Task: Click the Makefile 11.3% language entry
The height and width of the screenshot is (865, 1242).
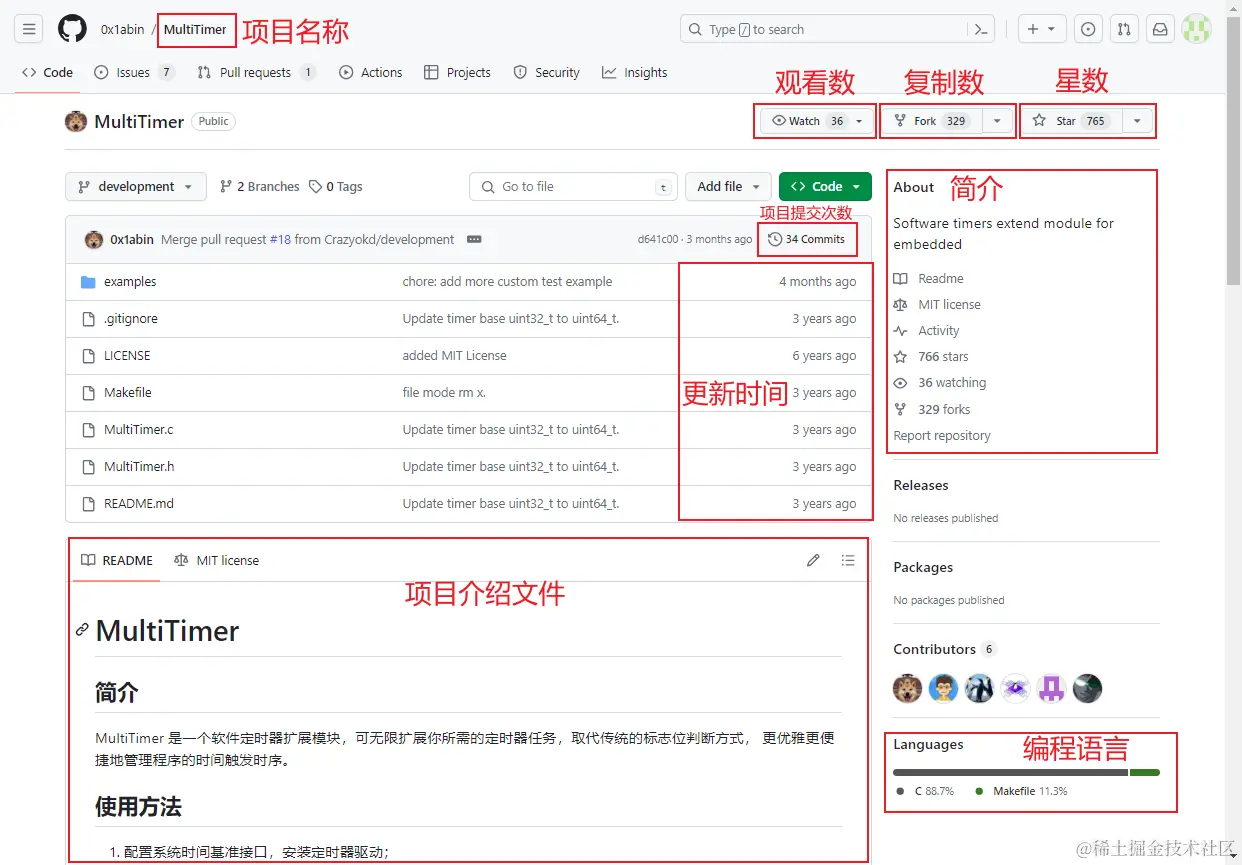Action: pyautogui.click(x=1021, y=791)
